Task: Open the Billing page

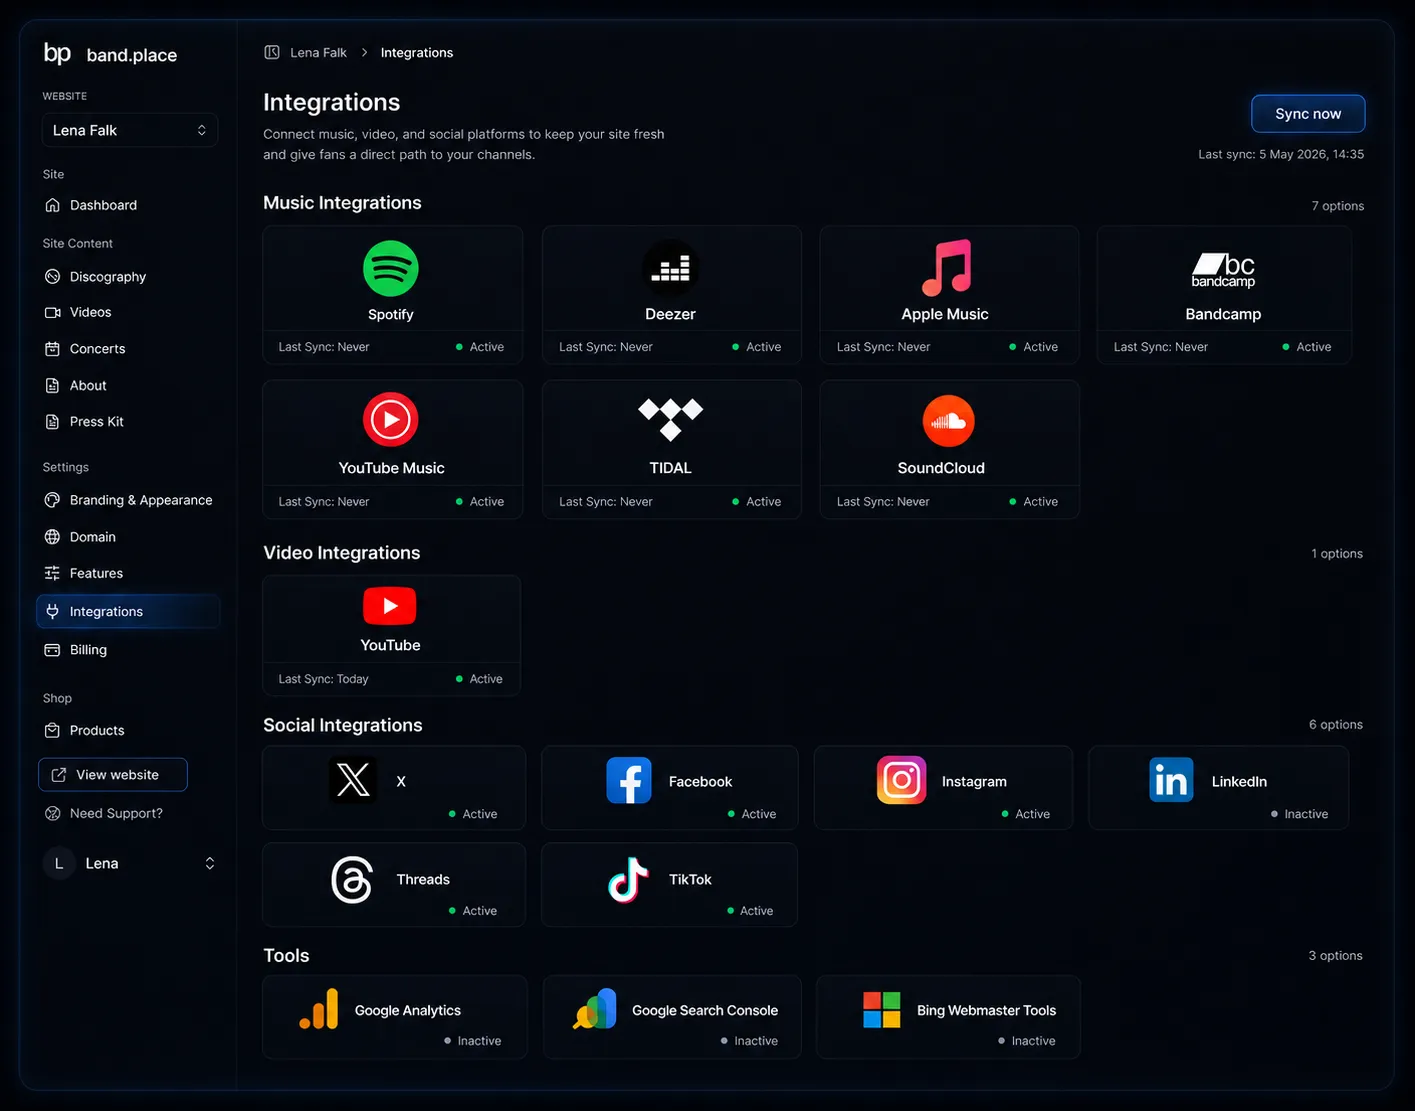Action: coord(128,650)
